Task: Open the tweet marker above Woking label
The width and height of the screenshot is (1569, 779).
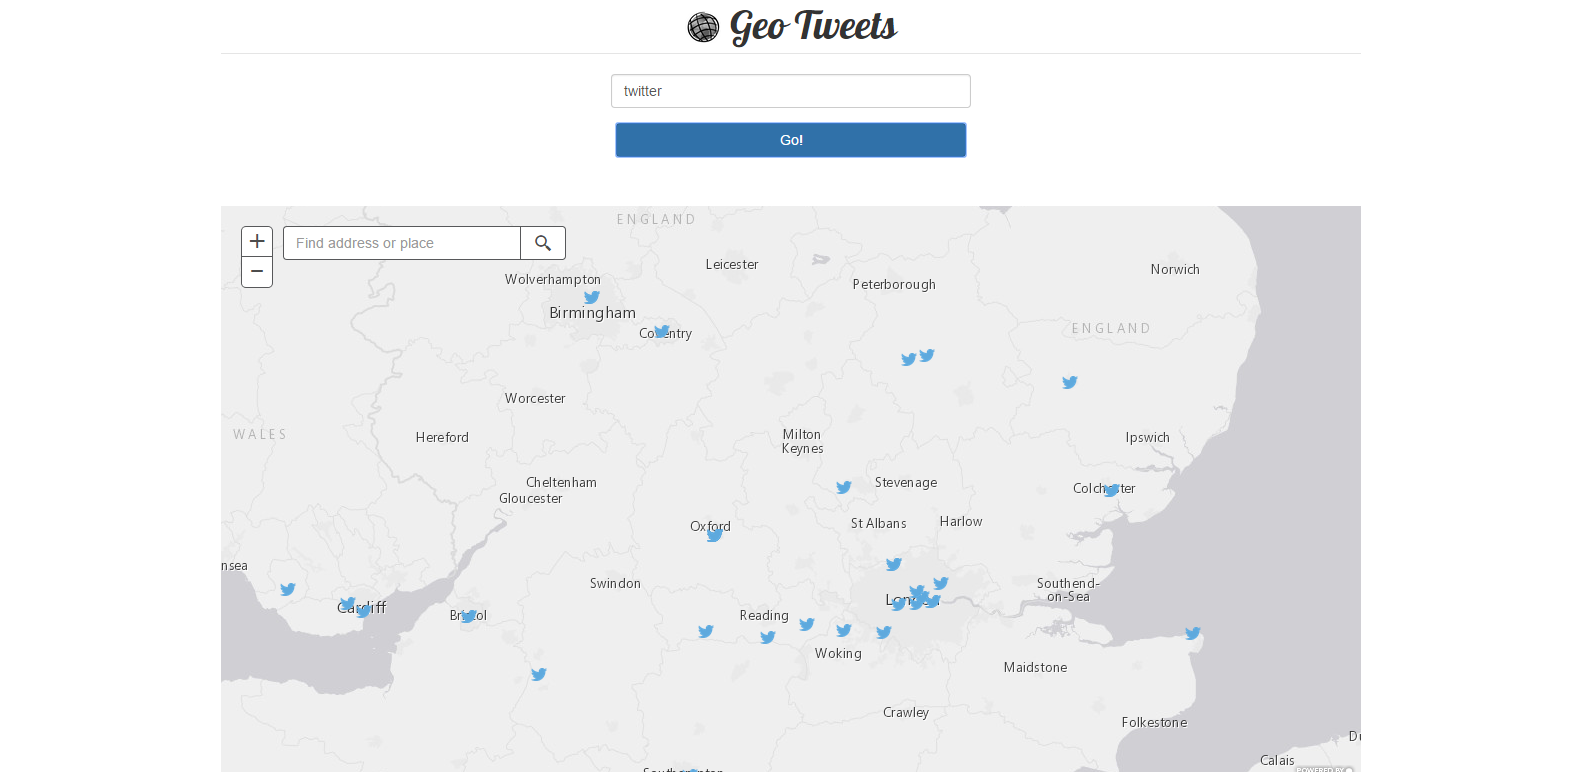Action: [x=844, y=630]
